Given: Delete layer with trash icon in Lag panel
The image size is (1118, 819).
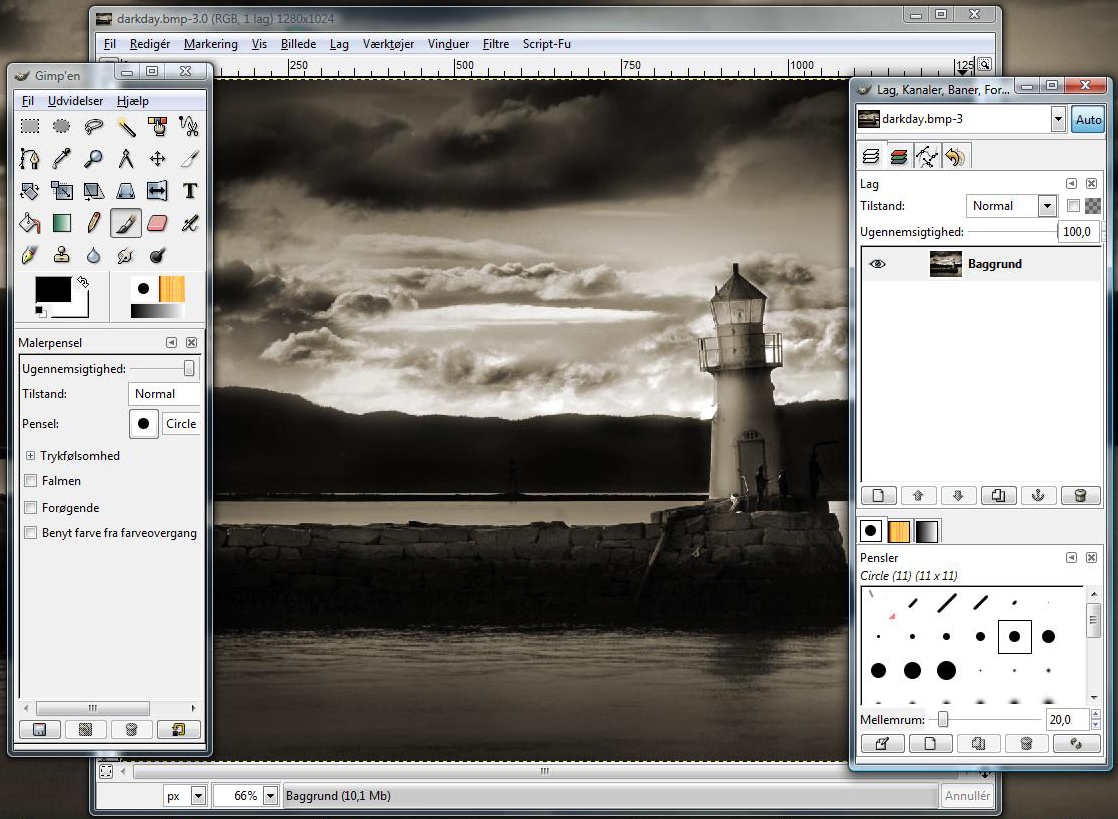Looking at the screenshot, I should pyautogui.click(x=1080, y=495).
